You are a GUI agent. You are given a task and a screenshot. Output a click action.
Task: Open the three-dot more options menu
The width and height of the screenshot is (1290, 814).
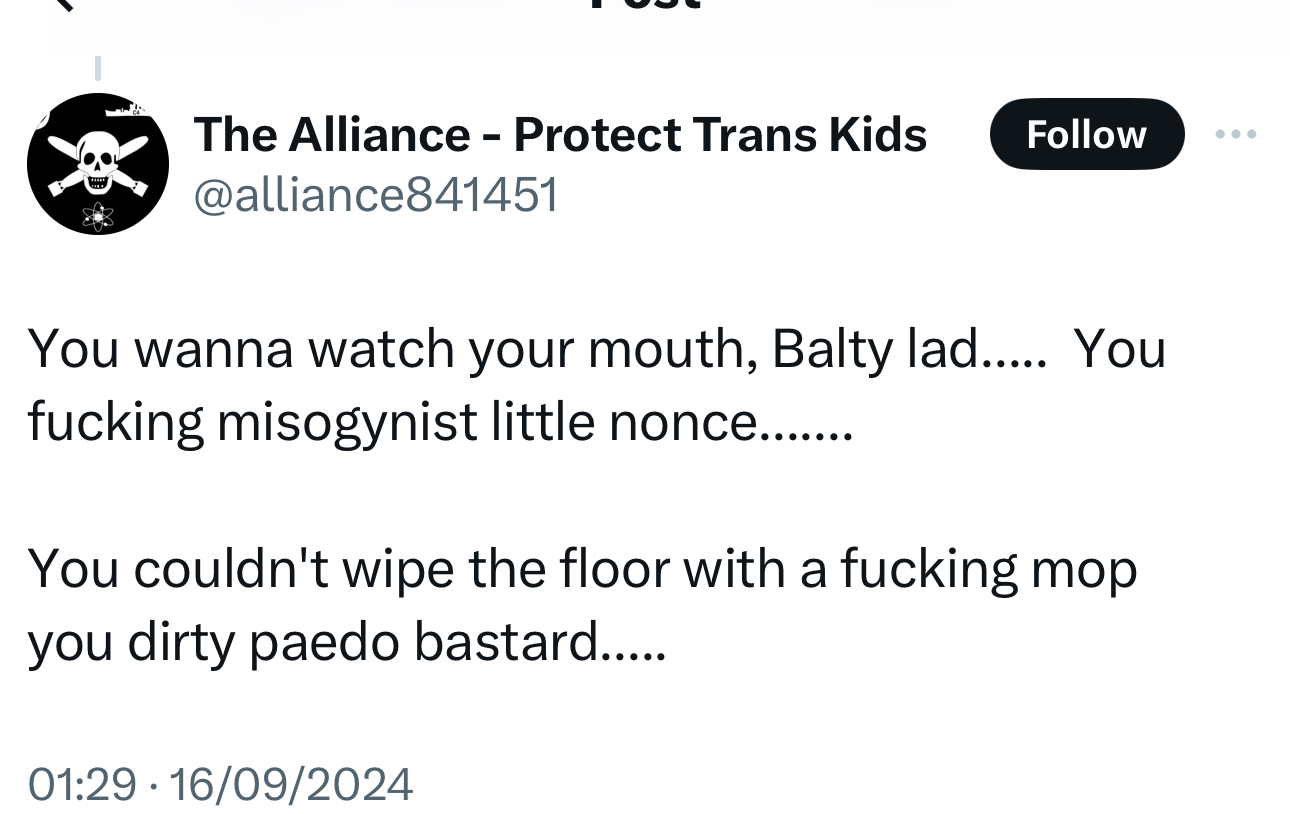pos(1236,134)
